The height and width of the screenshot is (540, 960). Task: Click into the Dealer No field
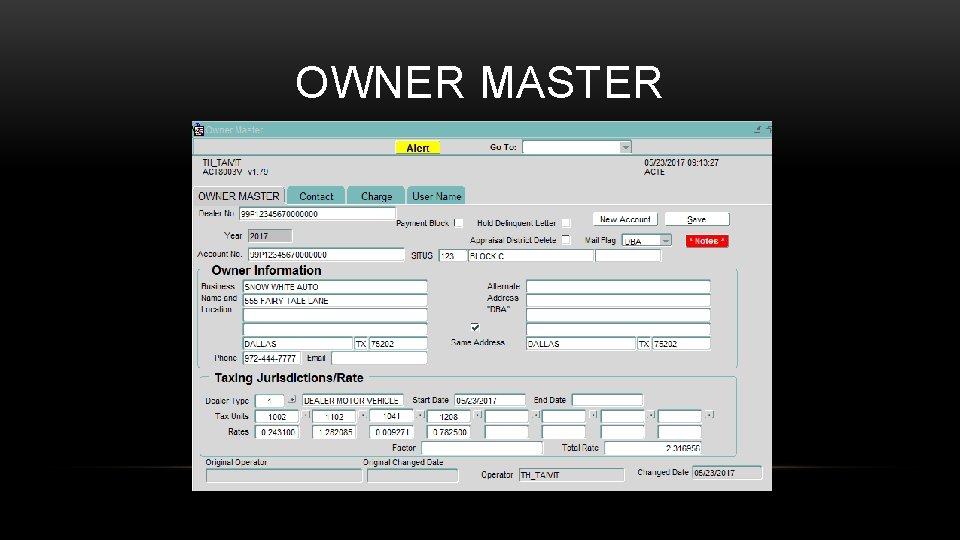(x=317, y=214)
